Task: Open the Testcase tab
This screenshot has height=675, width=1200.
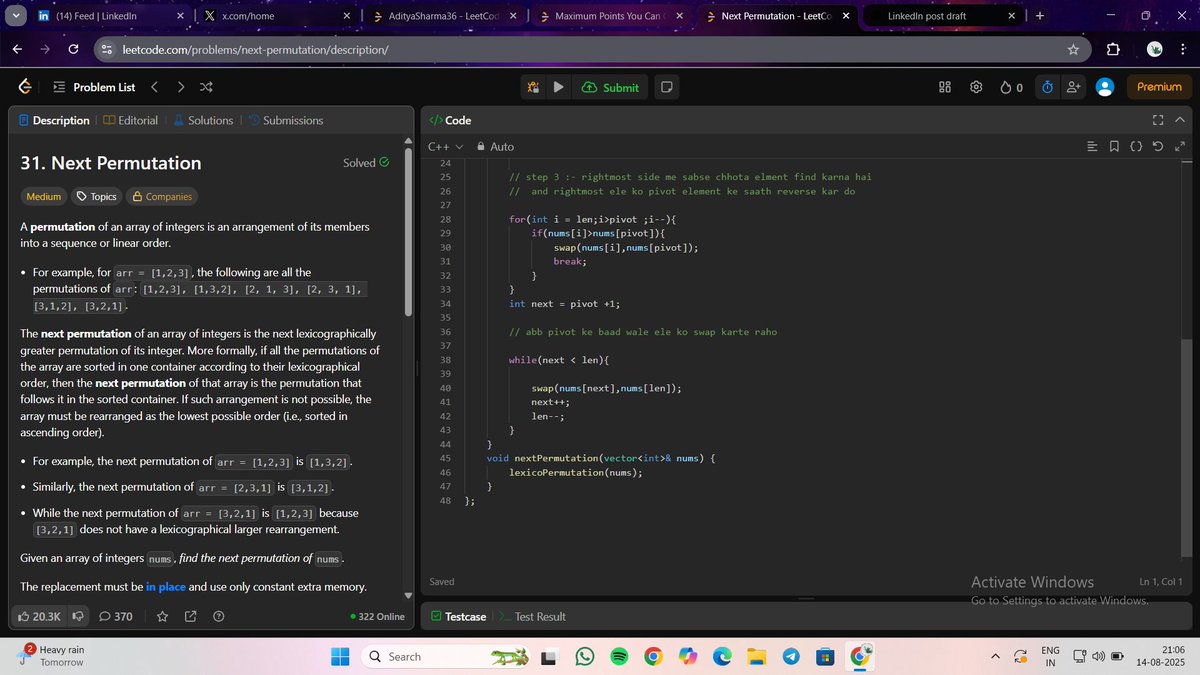Action: (x=458, y=617)
